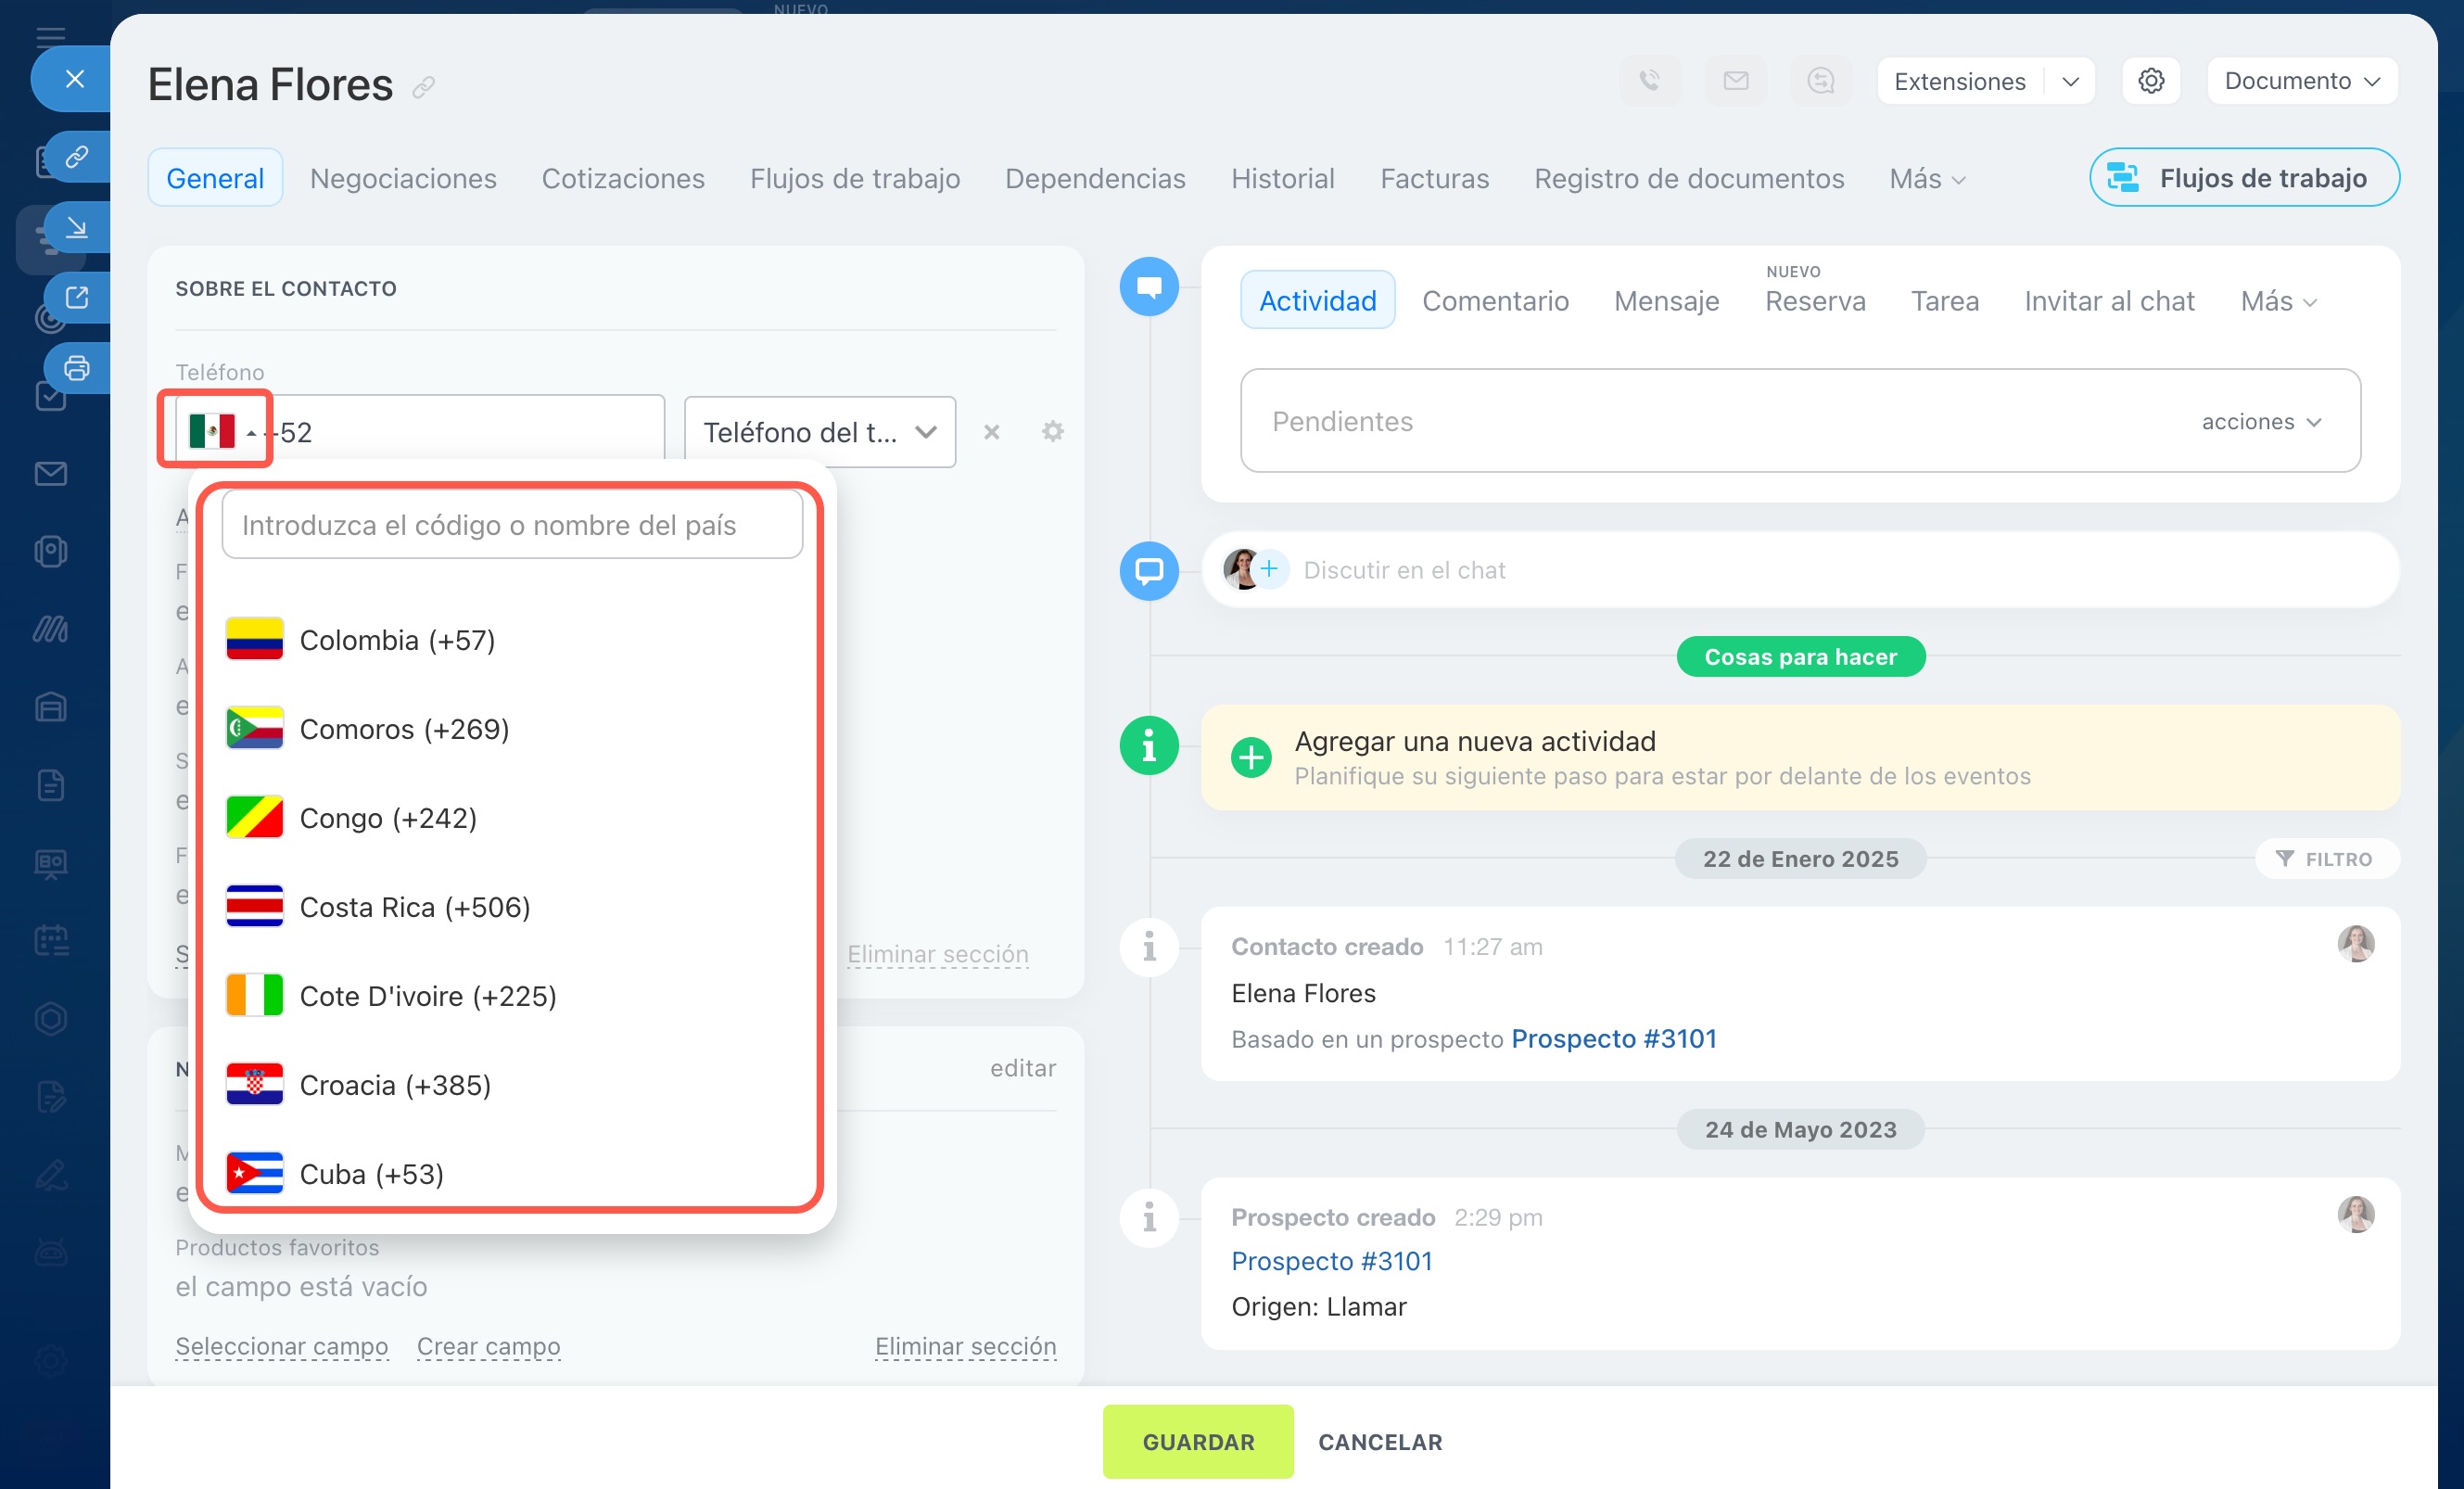Expand the Teléfono del trabajo type dropdown
2464x1489 pixels.
(x=819, y=432)
